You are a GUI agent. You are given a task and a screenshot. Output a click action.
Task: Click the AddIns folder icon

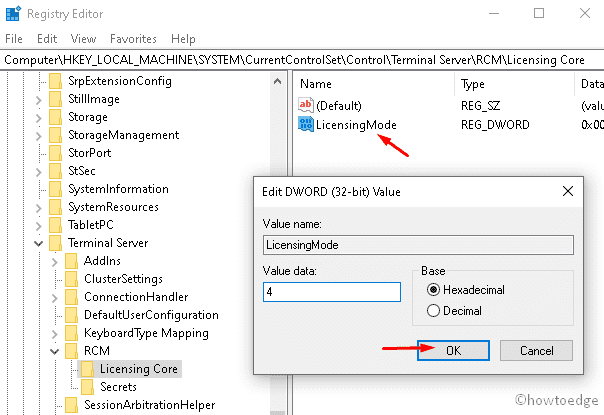[x=71, y=261]
